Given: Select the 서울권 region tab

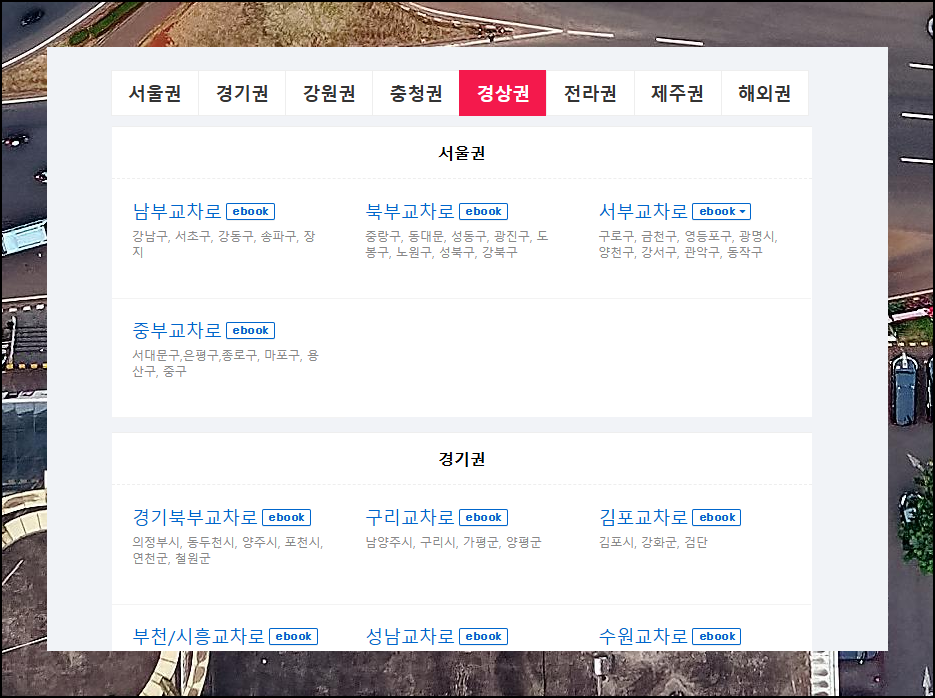Looking at the screenshot, I should pyautogui.click(x=155, y=93).
